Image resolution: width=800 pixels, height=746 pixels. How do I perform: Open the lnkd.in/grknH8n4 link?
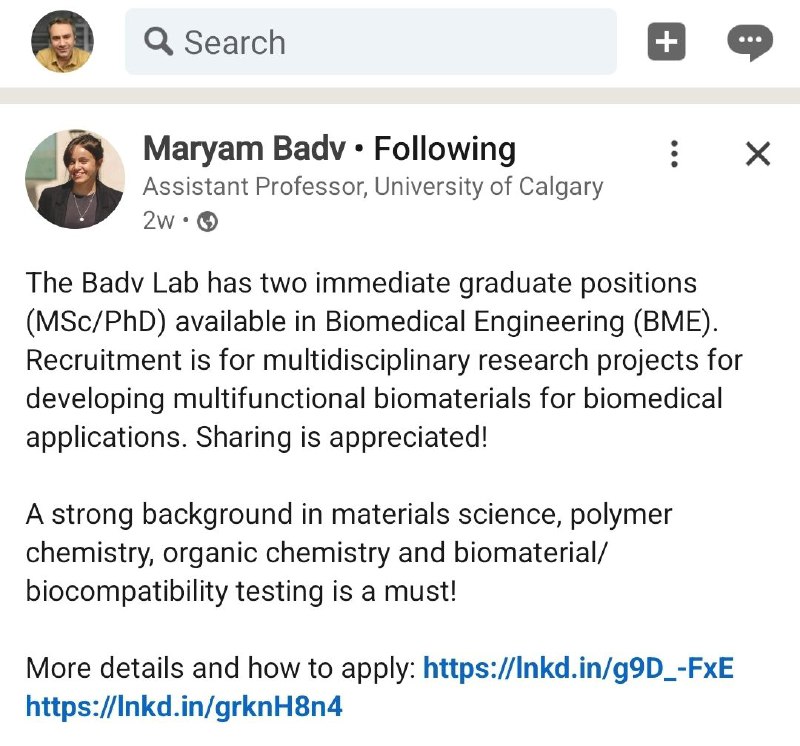(184, 707)
